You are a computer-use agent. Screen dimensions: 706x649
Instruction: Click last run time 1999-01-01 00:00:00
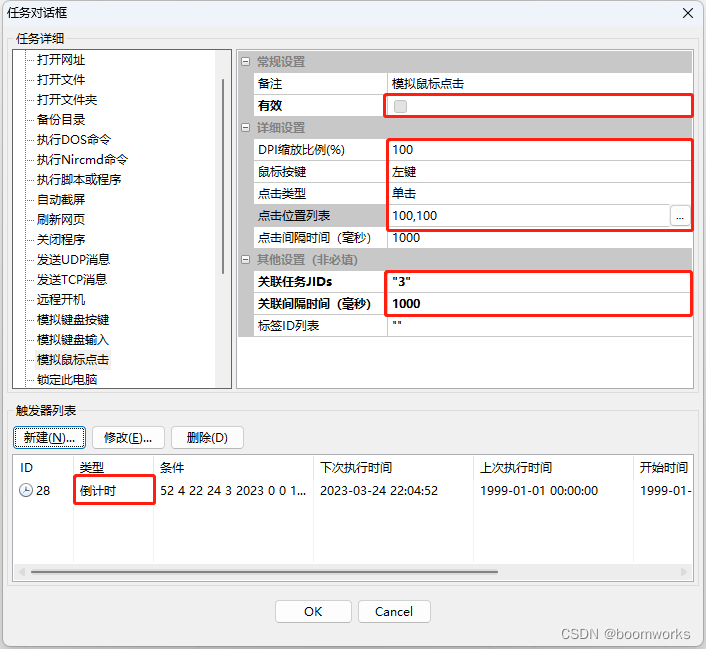(539, 490)
